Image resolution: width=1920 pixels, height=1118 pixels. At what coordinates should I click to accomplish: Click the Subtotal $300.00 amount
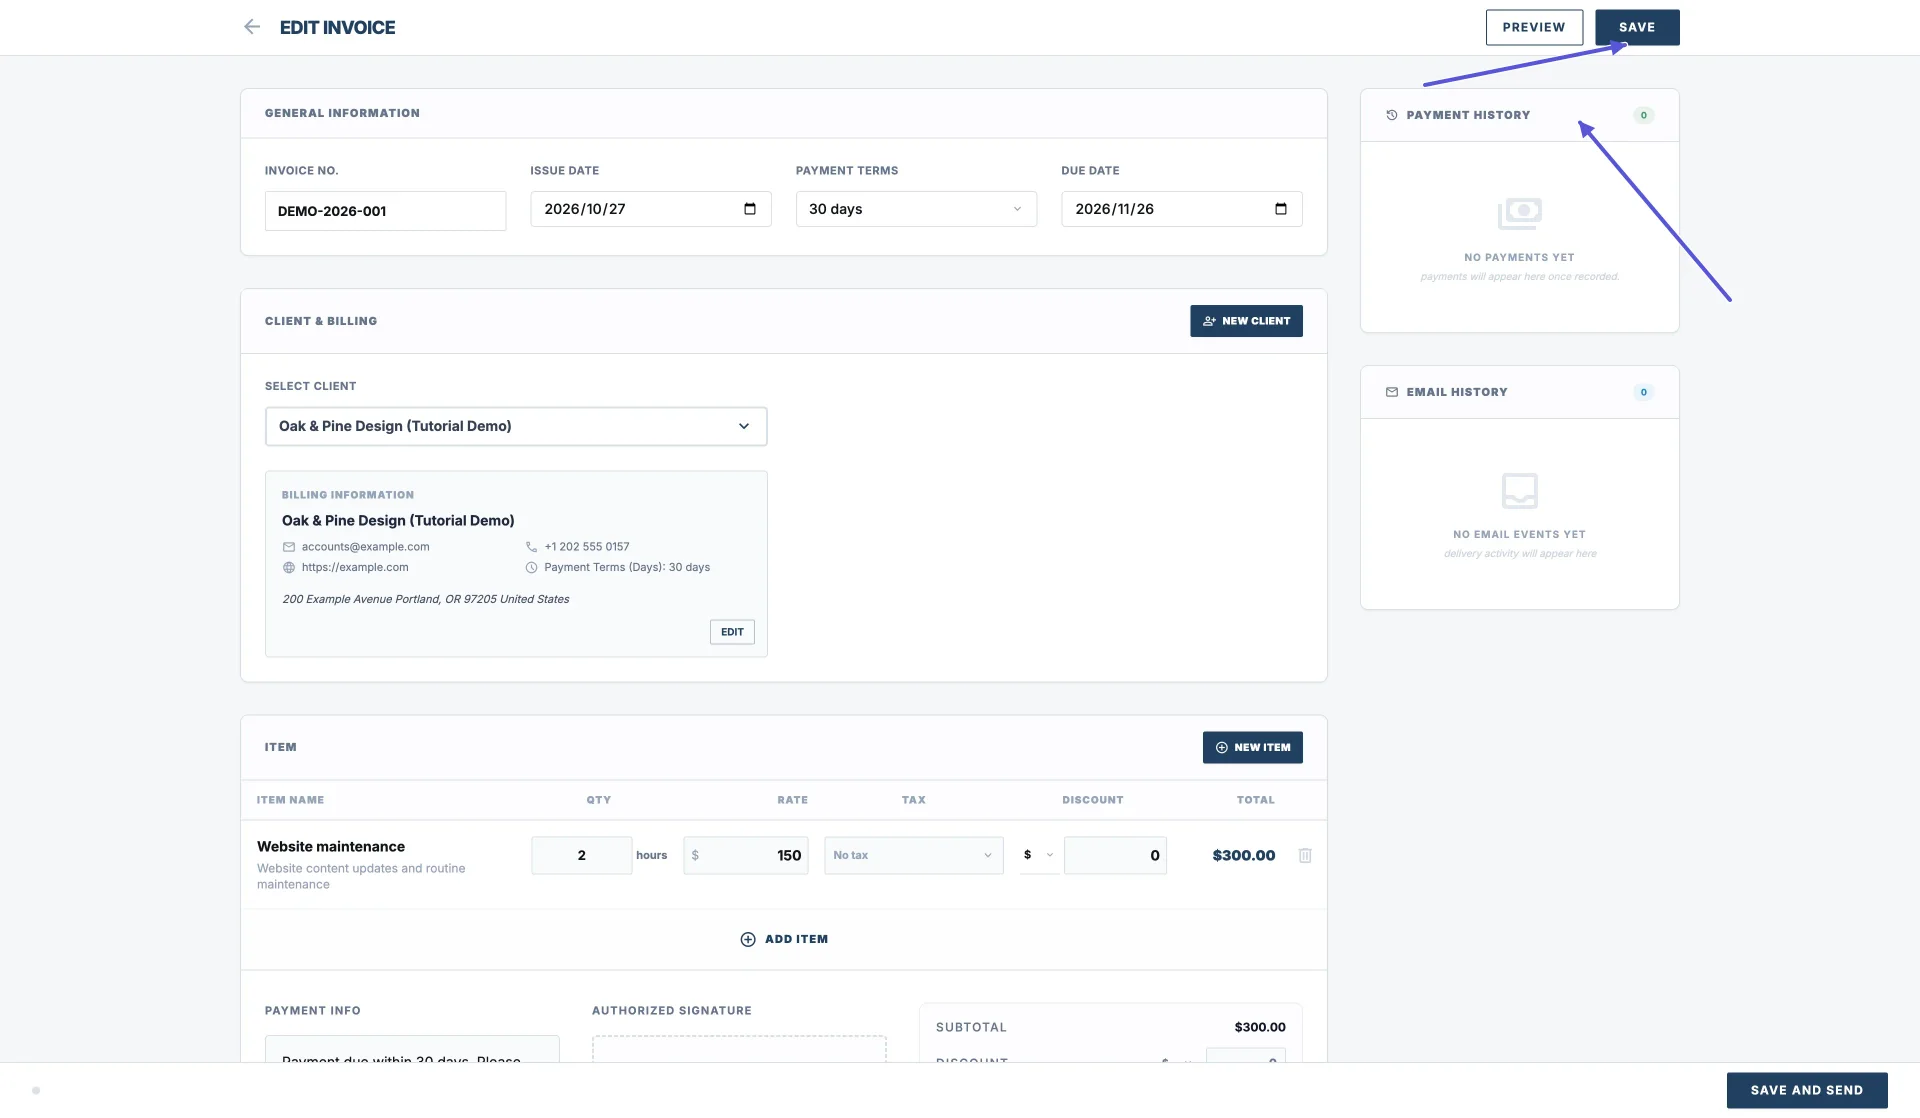1260,1027
